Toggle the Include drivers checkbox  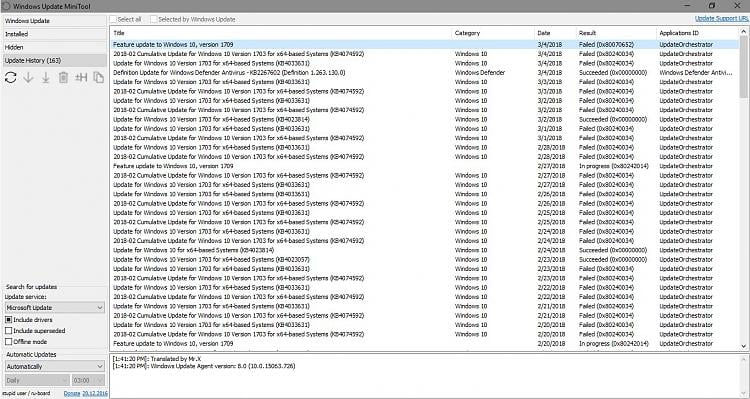(9, 320)
